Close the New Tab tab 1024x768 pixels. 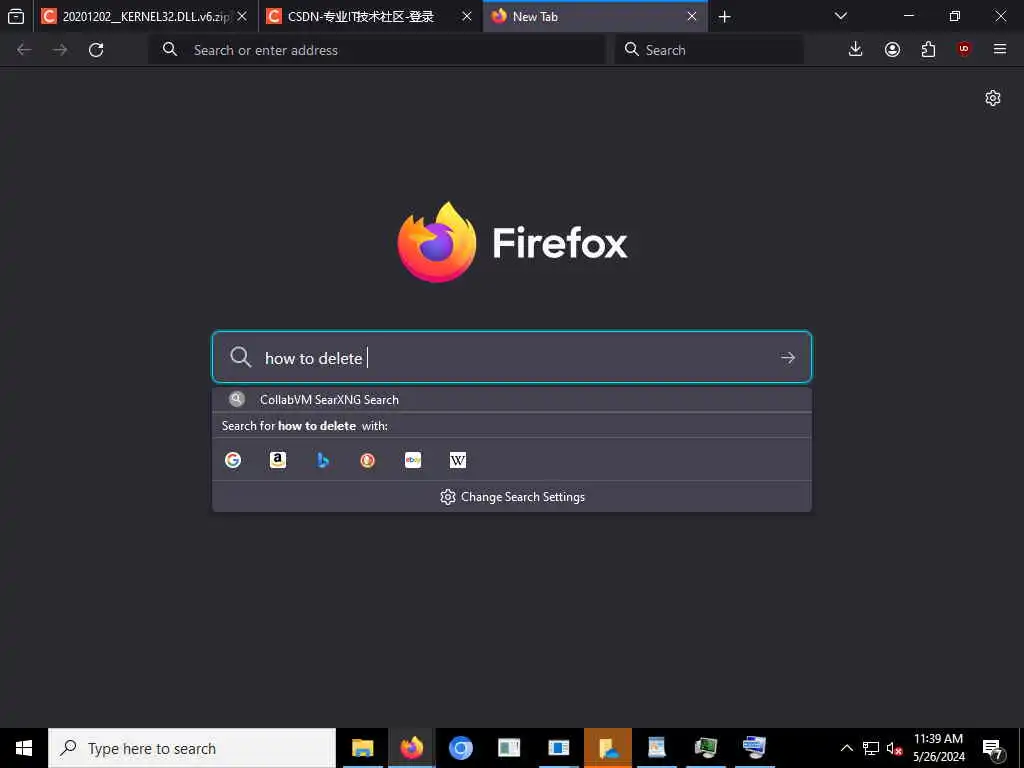click(x=692, y=16)
